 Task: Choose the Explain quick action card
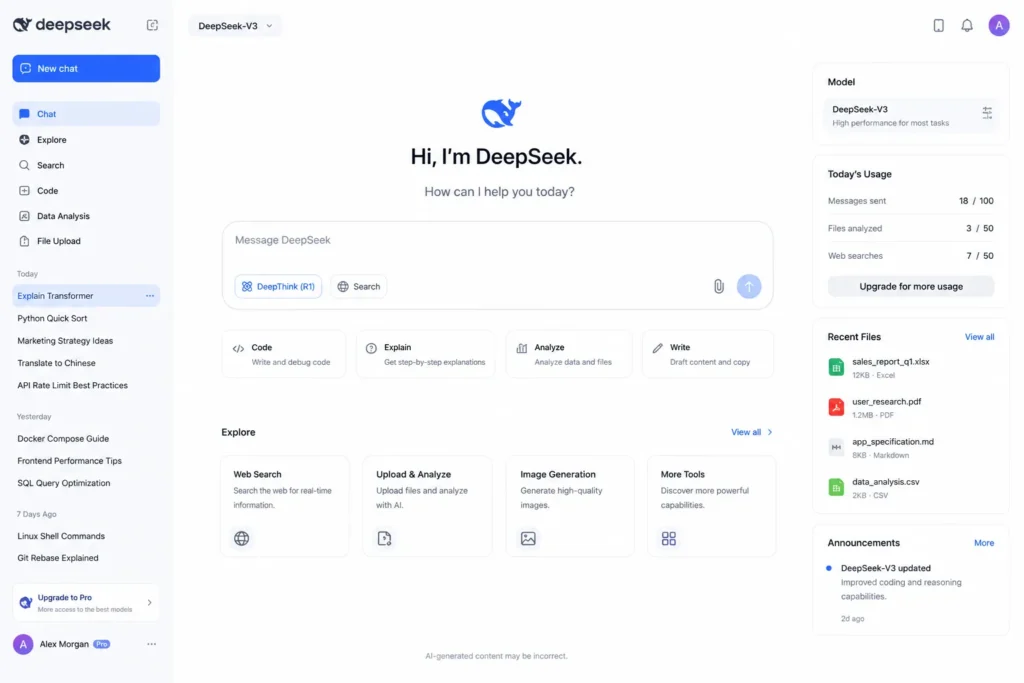tap(426, 354)
